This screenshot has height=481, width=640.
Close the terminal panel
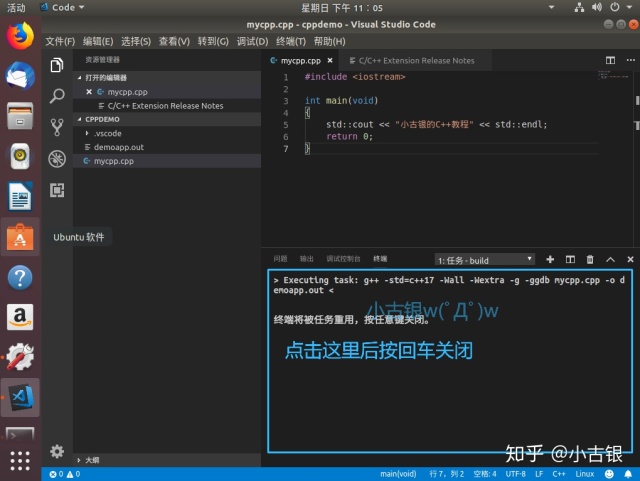[630, 259]
